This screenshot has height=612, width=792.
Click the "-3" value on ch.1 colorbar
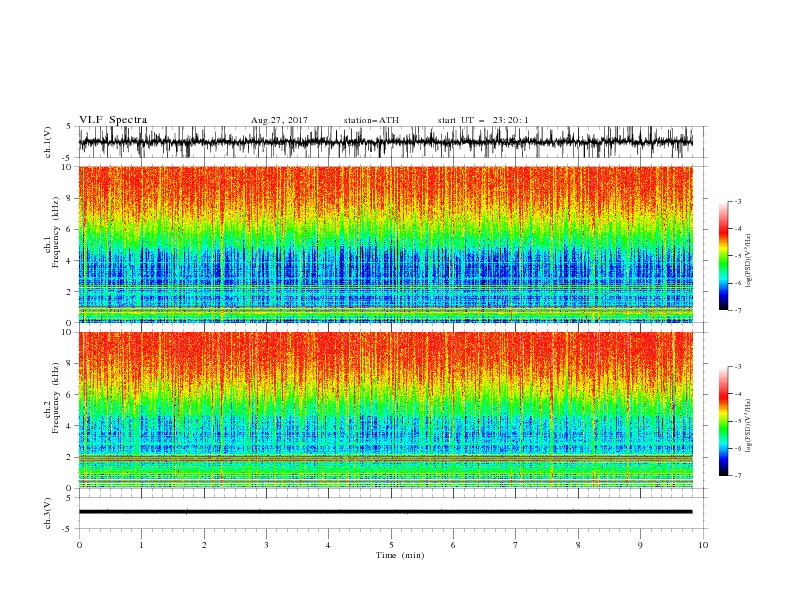pyautogui.click(x=738, y=201)
